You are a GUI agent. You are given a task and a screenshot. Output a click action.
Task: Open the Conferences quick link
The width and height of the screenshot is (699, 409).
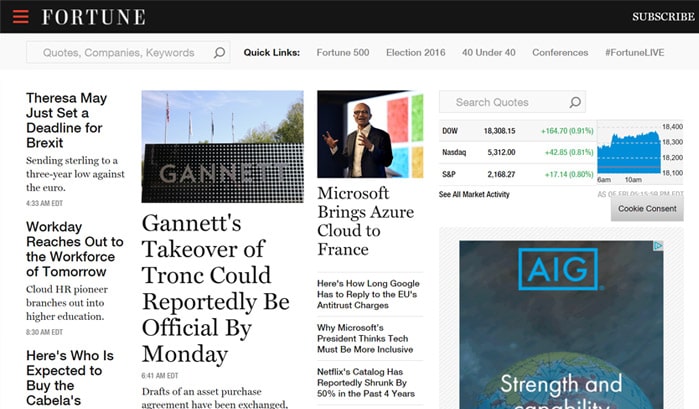[560, 53]
